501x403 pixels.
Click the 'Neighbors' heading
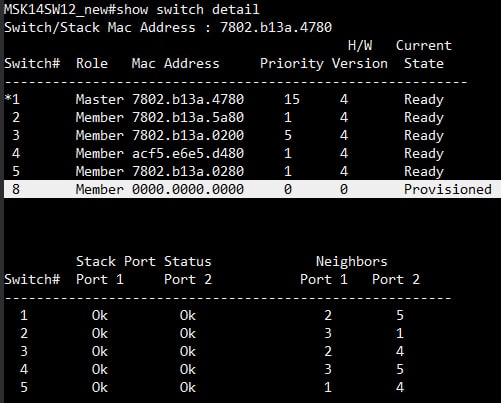(352, 261)
